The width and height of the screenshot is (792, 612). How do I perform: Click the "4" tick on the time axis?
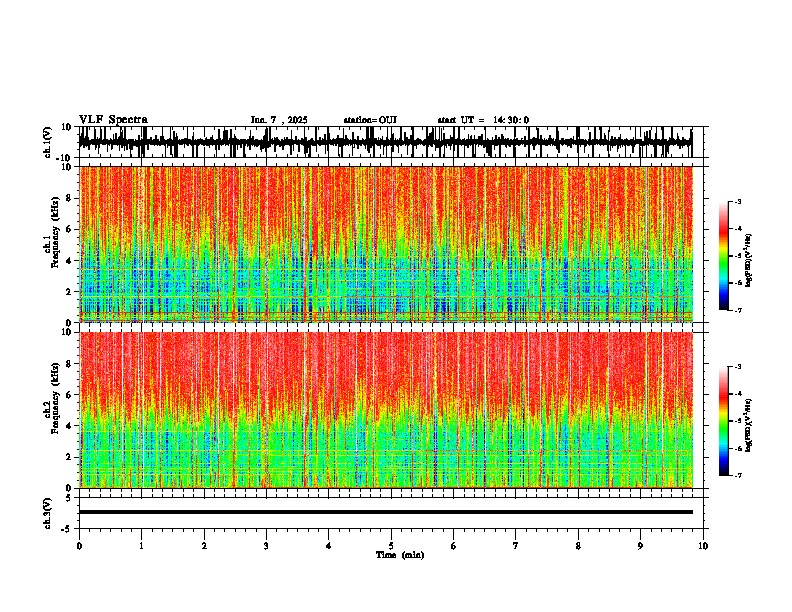coord(329,546)
